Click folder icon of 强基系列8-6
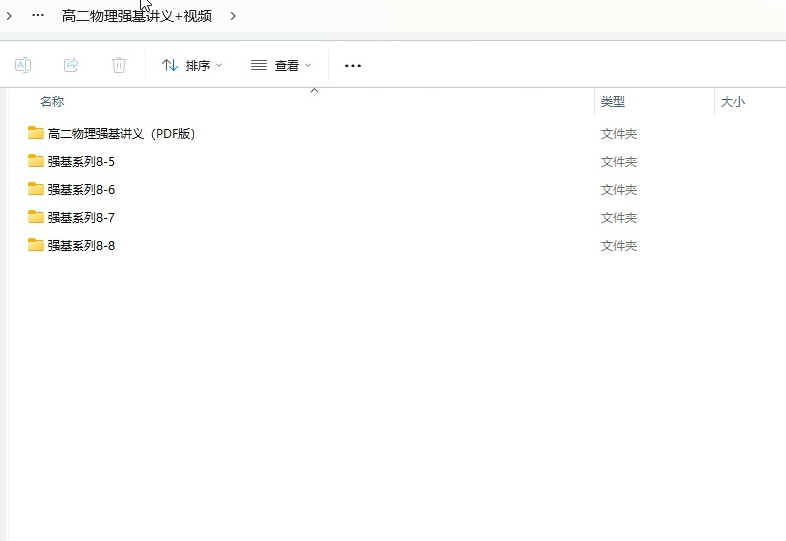This screenshot has height=541, width=786. tap(36, 189)
